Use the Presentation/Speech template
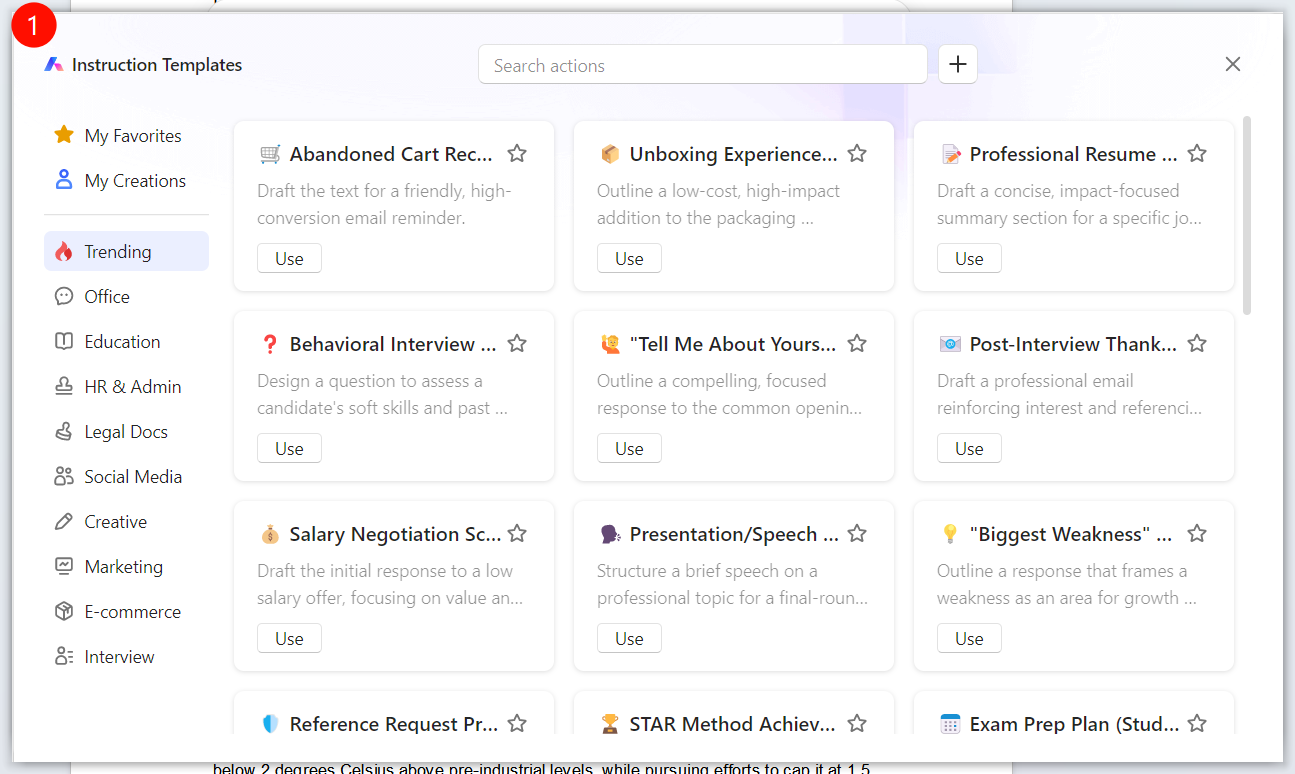The image size is (1295, 774). pos(629,639)
